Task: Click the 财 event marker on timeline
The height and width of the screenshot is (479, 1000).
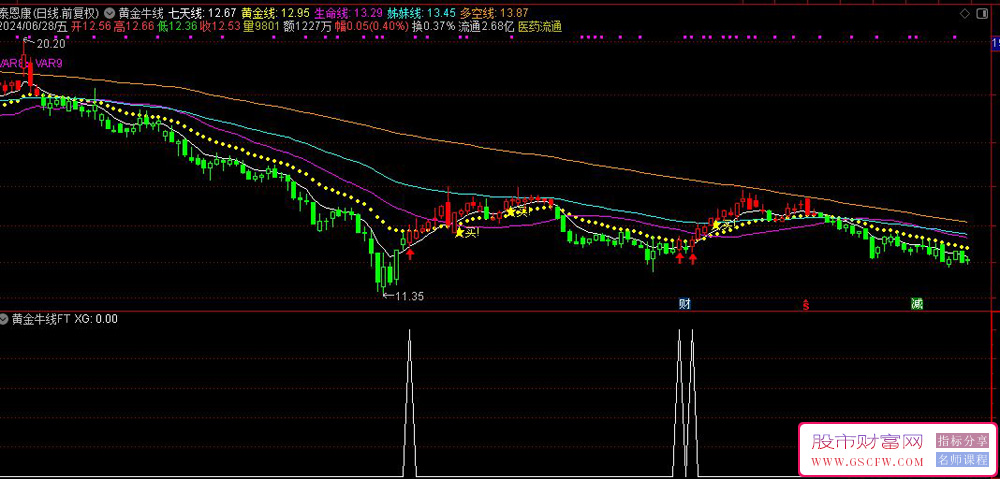Action: [684, 304]
